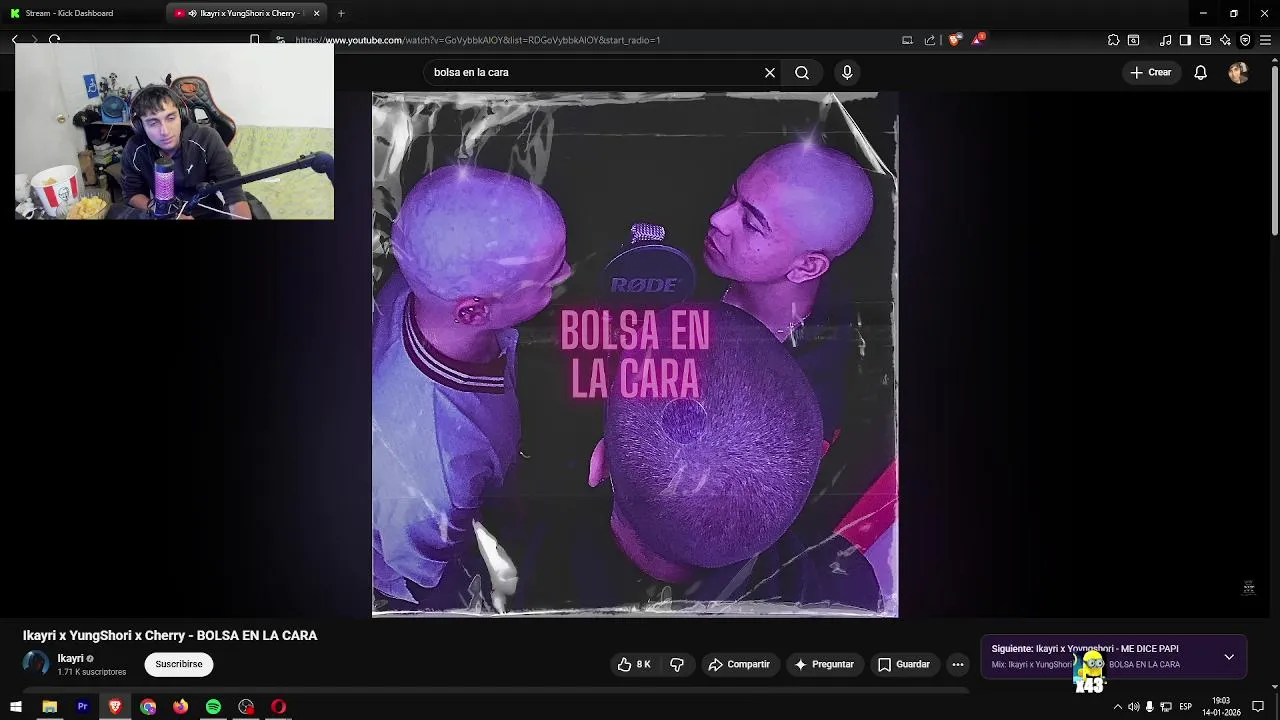Image resolution: width=1280 pixels, height=720 pixels.
Task: Click the '1.71 K suscriptores' text
Action: point(92,672)
